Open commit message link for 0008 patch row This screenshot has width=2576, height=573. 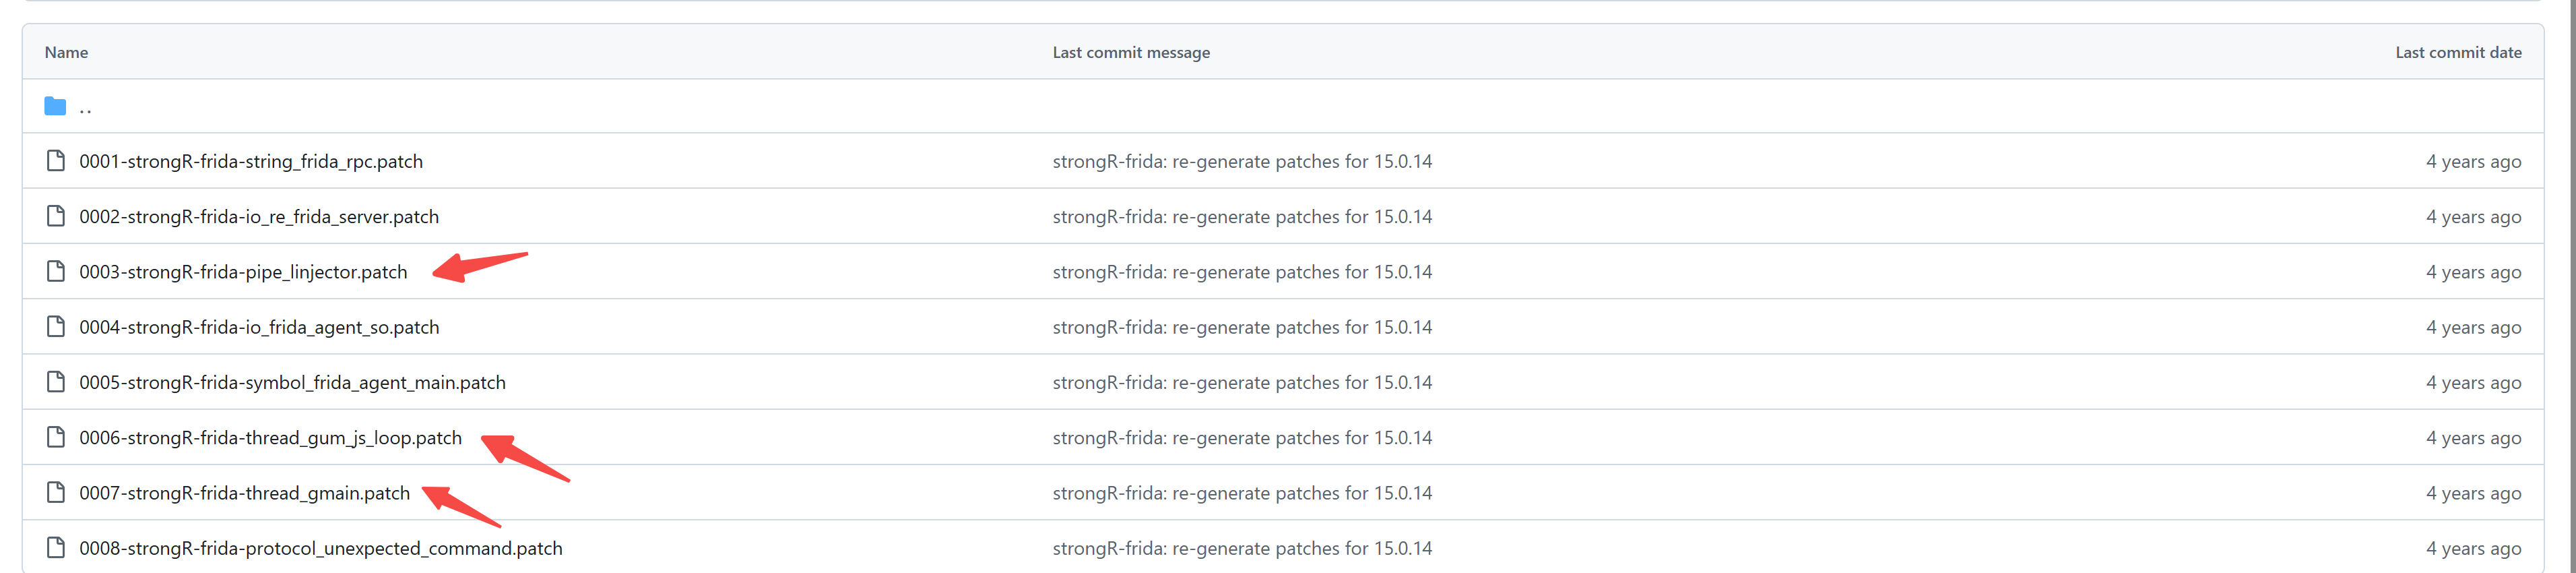pyautogui.click(x=1241, y=548)
